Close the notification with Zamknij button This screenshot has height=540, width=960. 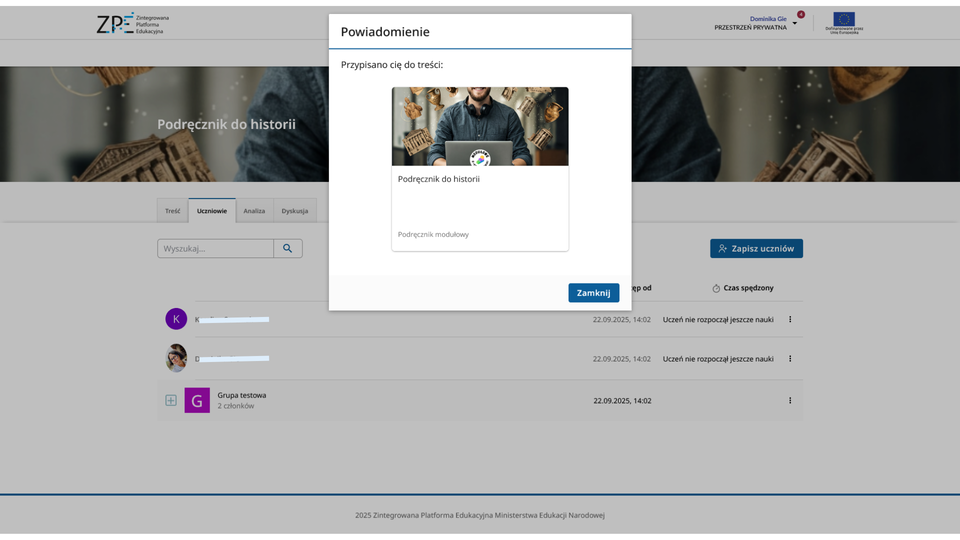[x=593, y=293]
